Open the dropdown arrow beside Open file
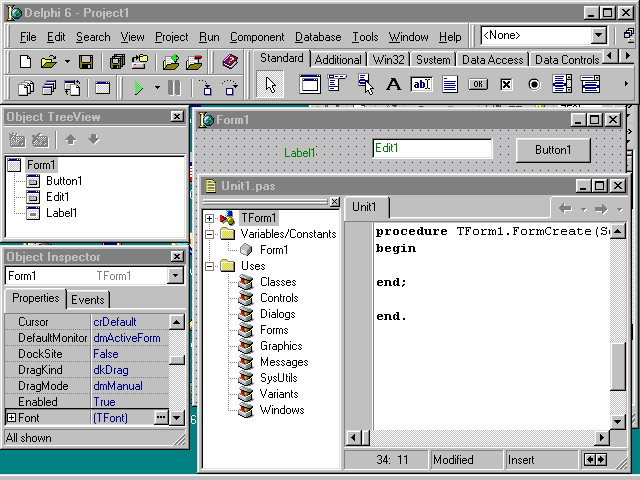Screen dimensions: 640x480 [67, 62]
